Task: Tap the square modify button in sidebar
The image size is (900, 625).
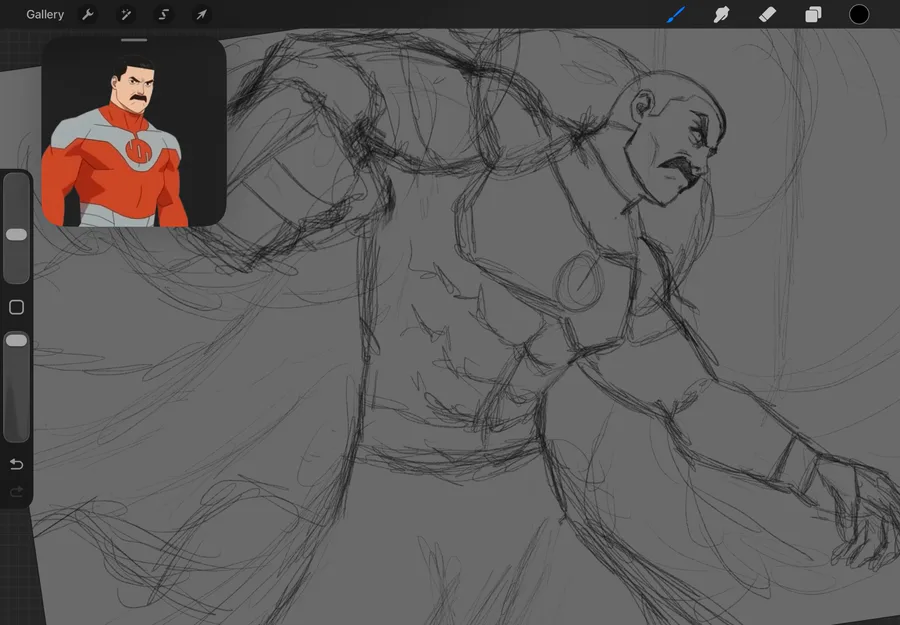Action: click(17, 308)
